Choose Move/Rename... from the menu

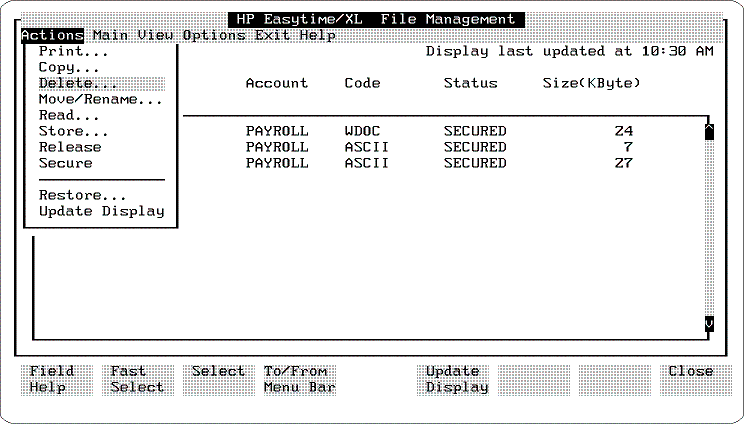click(x=101, y=100)
